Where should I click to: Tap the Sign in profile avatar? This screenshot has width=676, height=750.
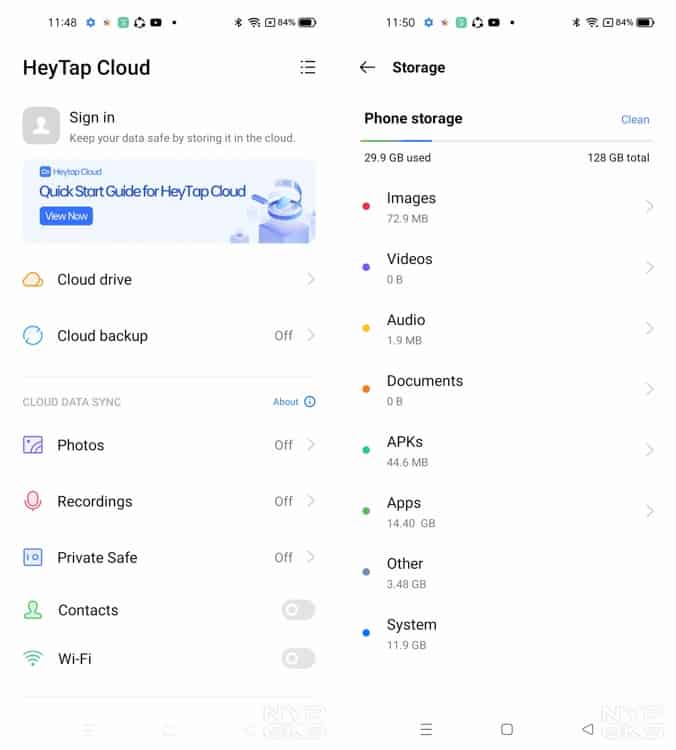click(x=41, y=125)
